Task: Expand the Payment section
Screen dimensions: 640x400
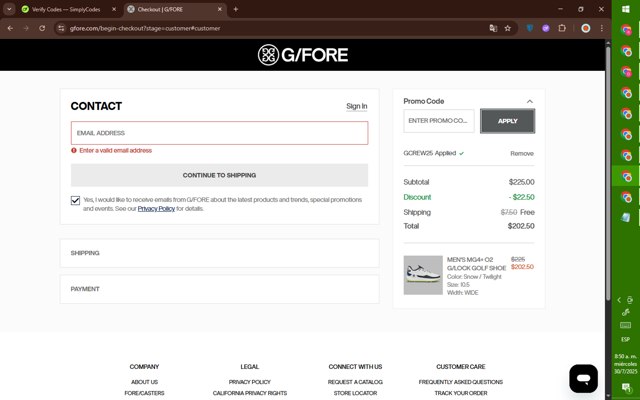Action: [x=220, y=289]
